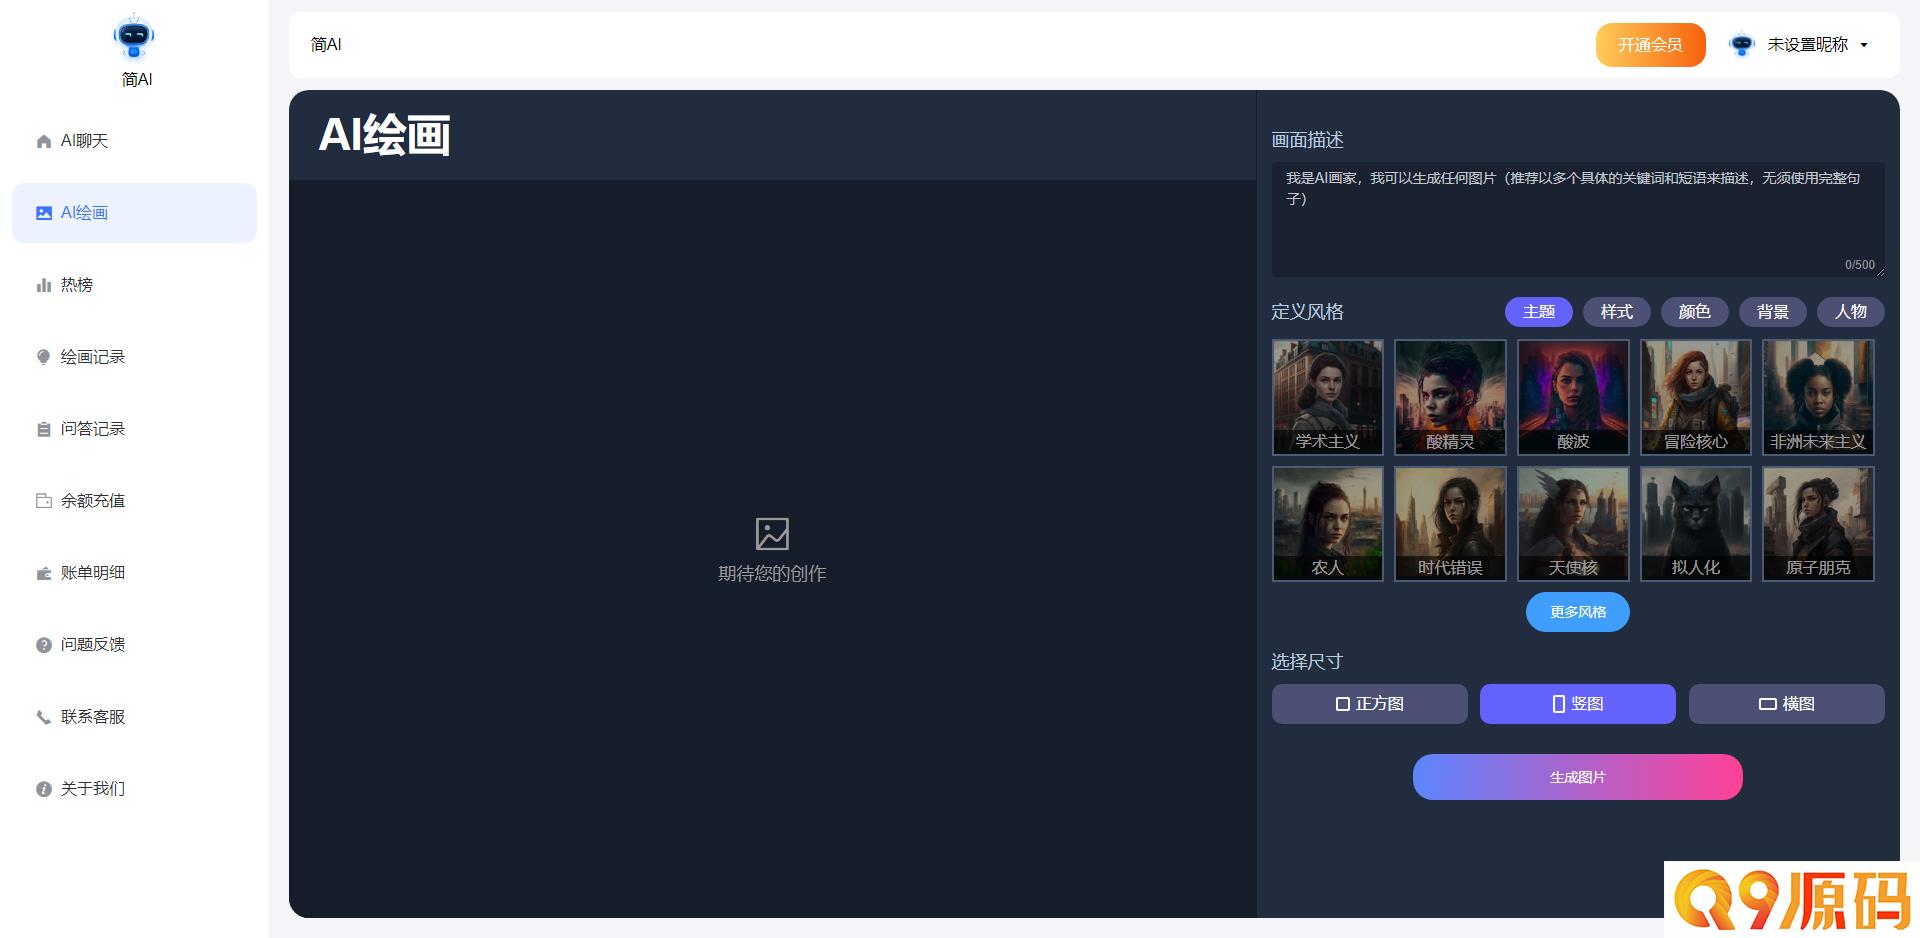
Task: Click the 热榜 bar chart icon
Action: pos(44,285)
